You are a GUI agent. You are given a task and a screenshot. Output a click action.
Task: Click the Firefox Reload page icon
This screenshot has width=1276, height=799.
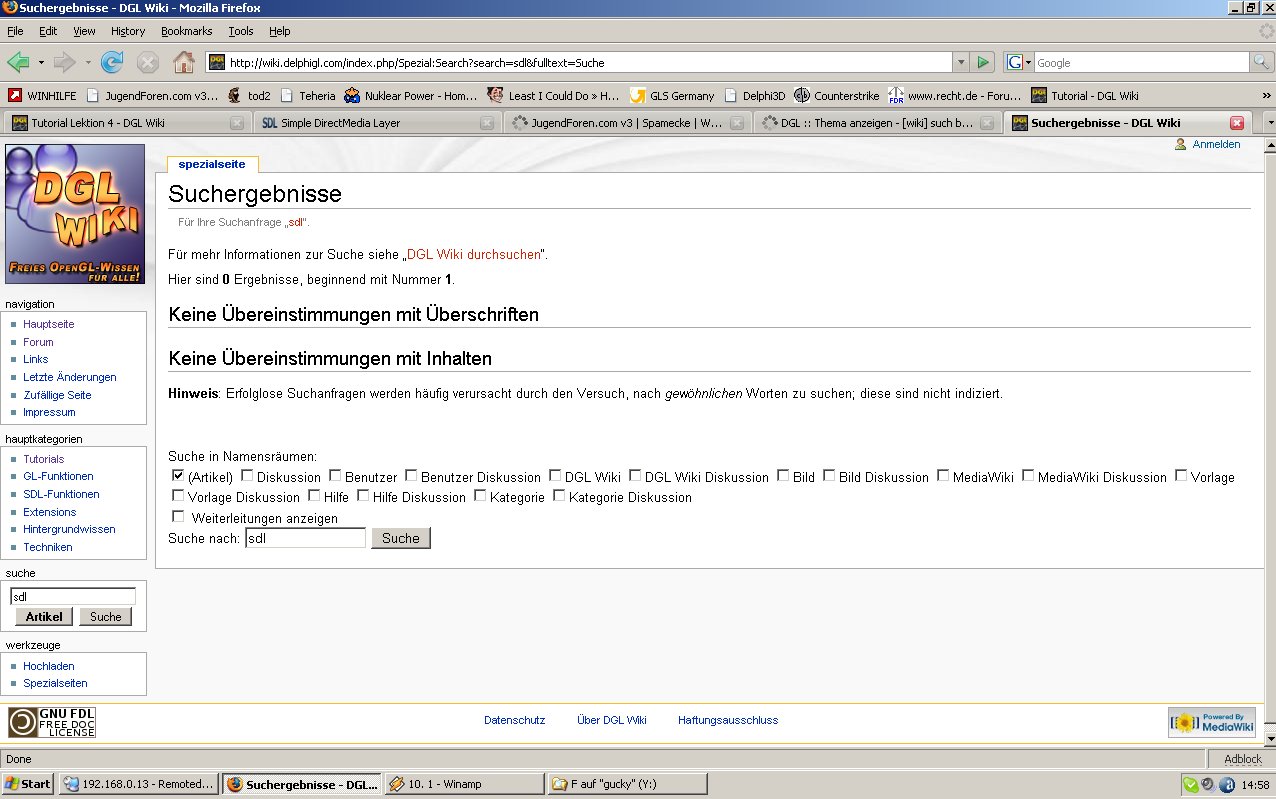pyautogui.click(x=111, y=63)
